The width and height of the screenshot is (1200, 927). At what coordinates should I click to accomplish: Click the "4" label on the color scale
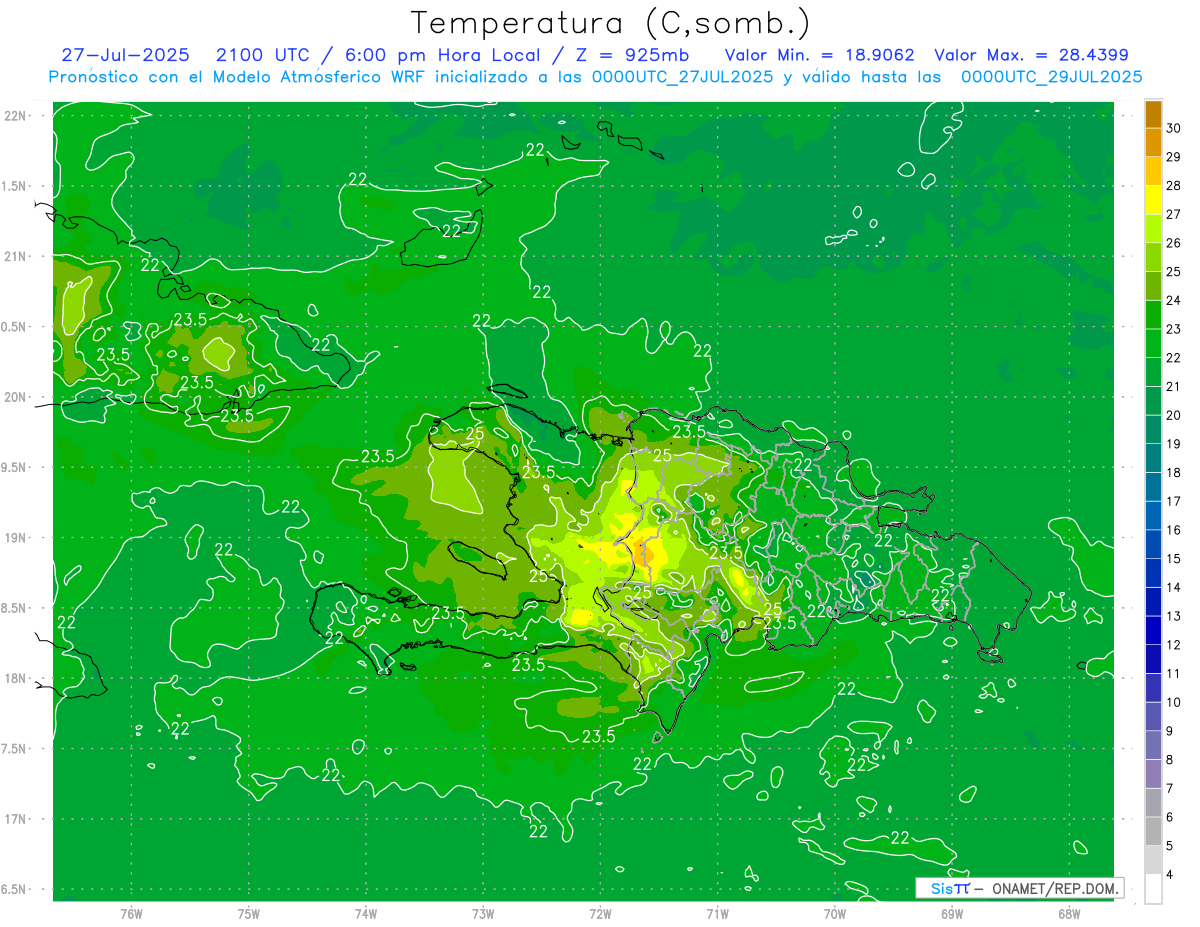pyautogui.click(x=1171, y=875)
